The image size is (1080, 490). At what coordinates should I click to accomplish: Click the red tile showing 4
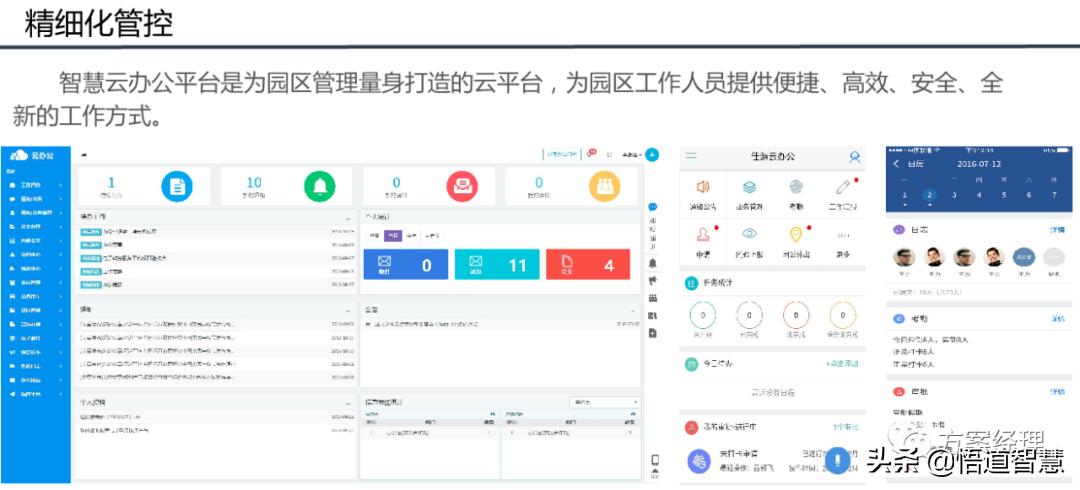(x=588, y=265)
